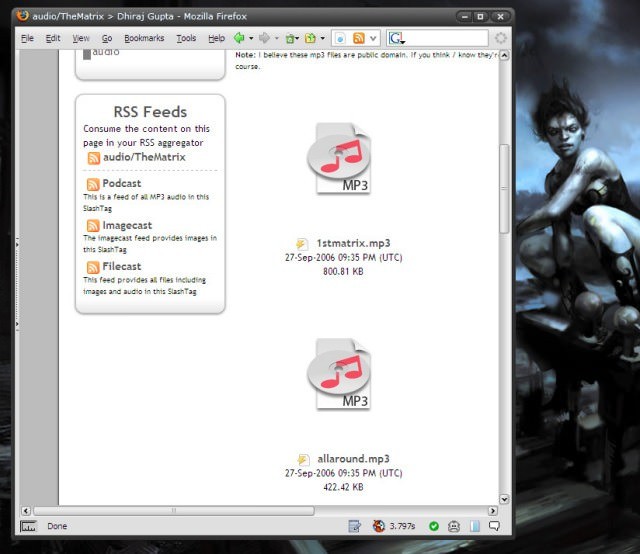
Task: Click the grayed forward arrow button
Action: tap(264, 38)
